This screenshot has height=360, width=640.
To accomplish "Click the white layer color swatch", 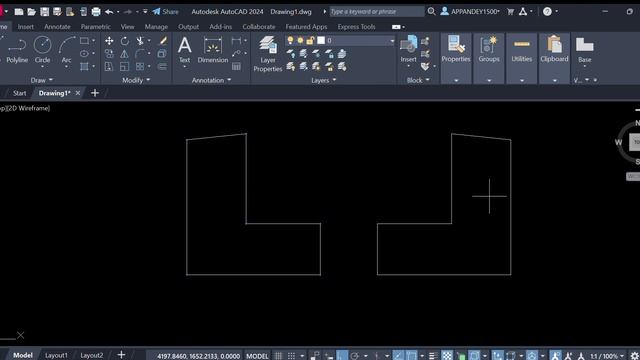I will click(x=321, y=40).
